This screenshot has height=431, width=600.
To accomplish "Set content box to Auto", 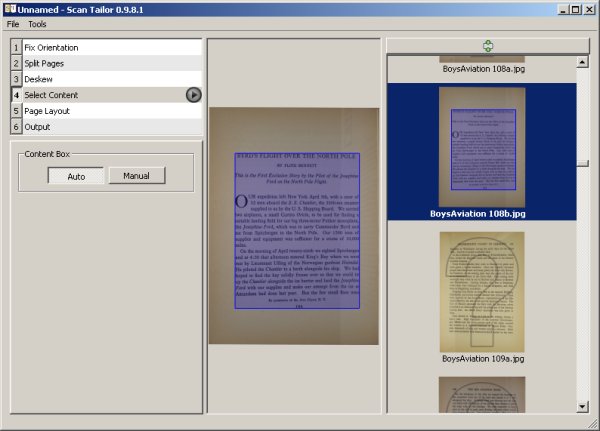I will click(x=76, y=176).
